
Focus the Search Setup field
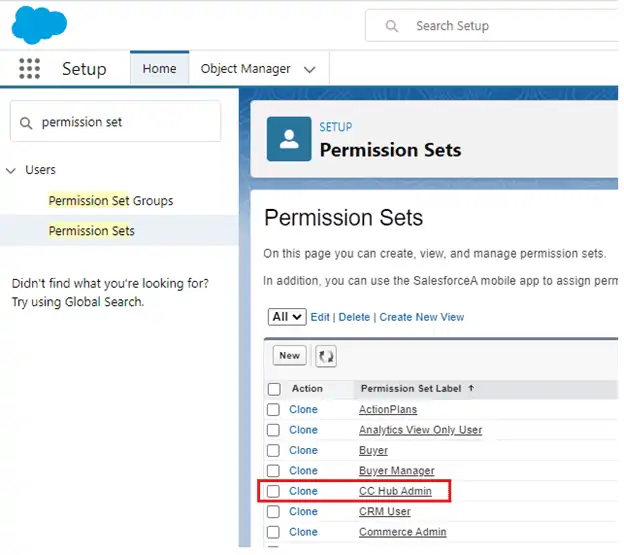[x=492, y=26]
